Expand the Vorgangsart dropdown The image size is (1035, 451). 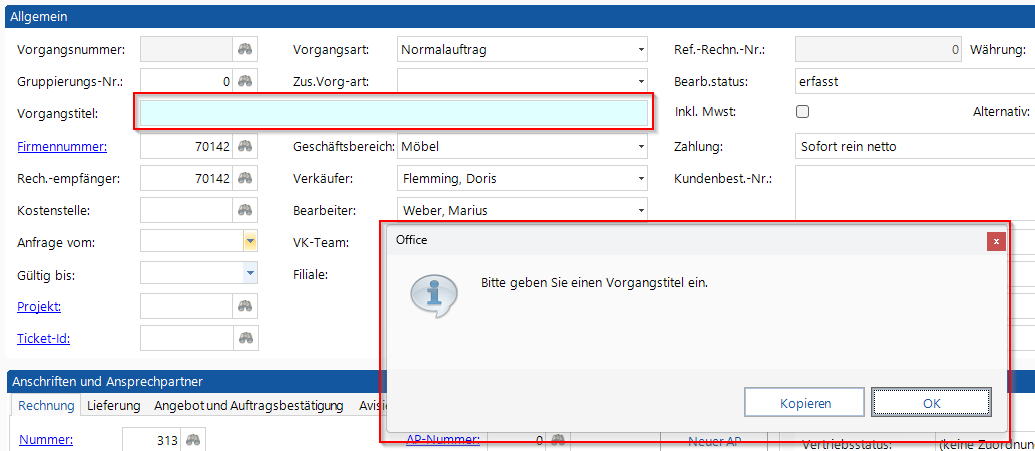click(x=640, y=49)
